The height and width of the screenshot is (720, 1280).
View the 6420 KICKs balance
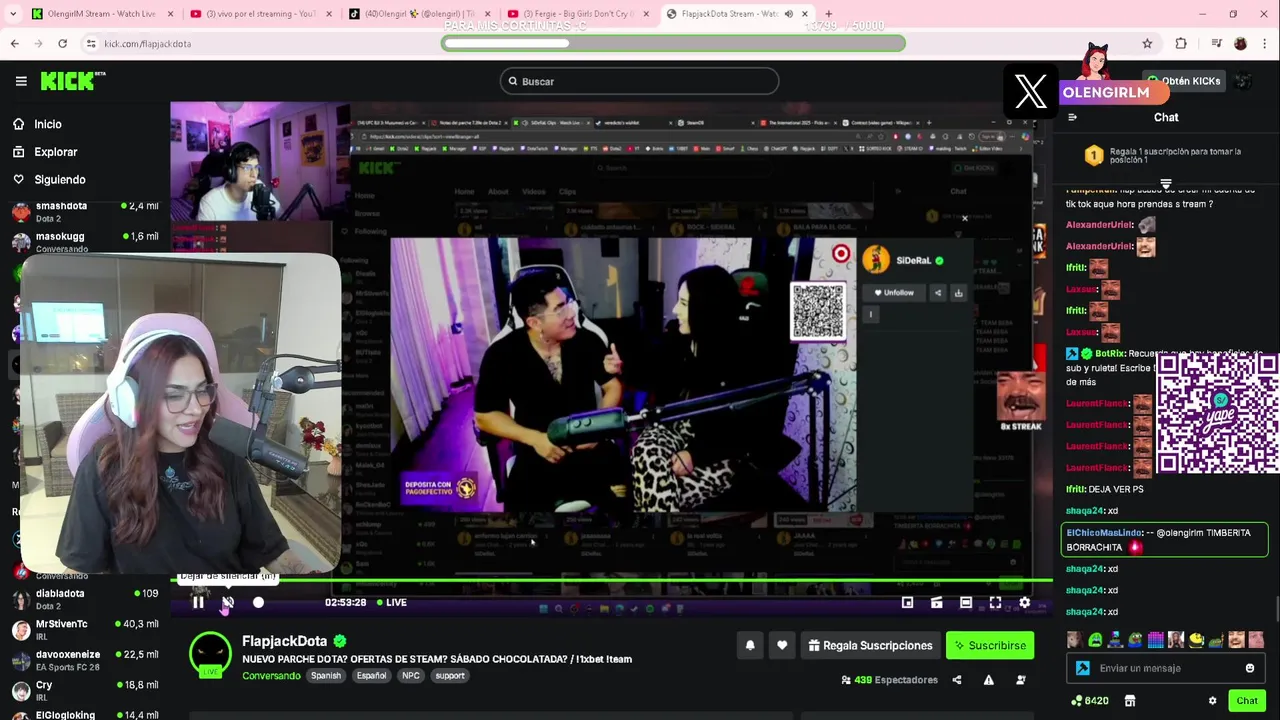1089,701
